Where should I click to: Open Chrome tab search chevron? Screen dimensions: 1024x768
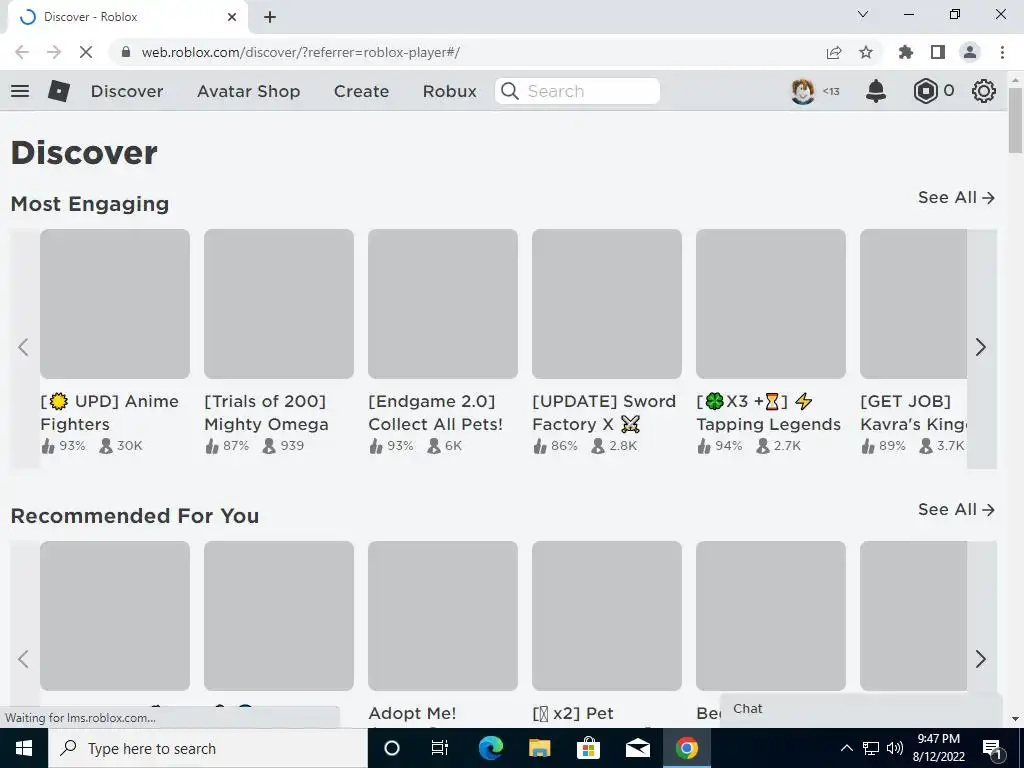click(x=863, y=14)
